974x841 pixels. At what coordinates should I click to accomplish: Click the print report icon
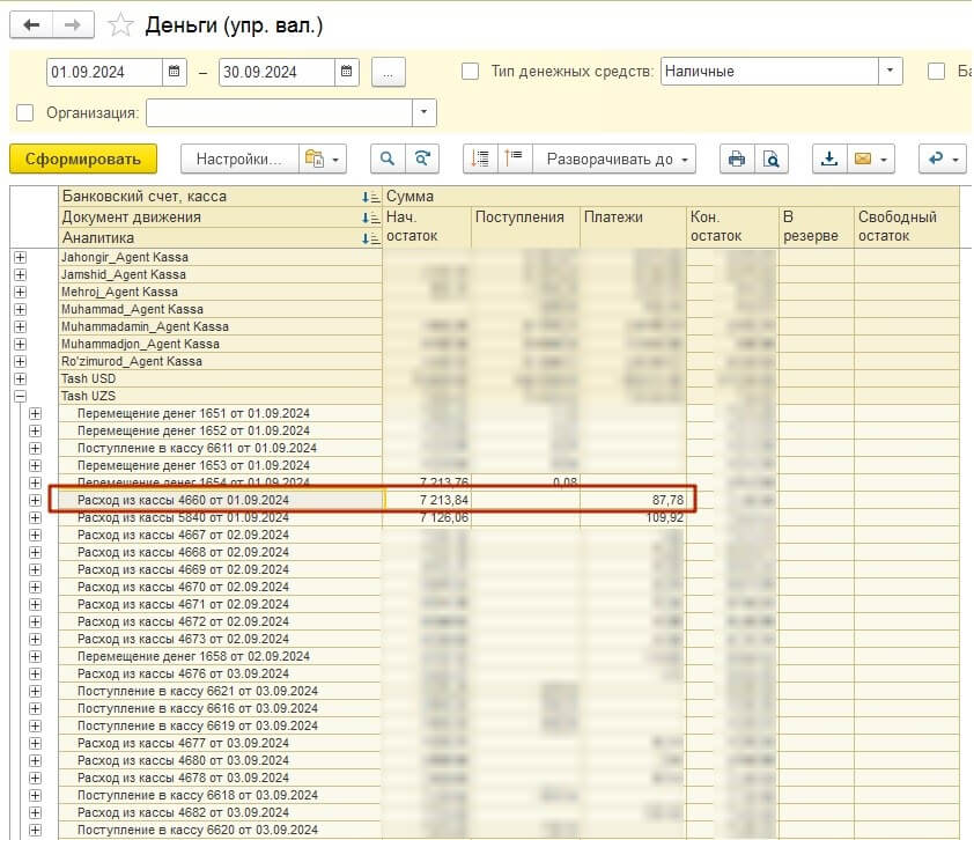[x=737, y=159]
